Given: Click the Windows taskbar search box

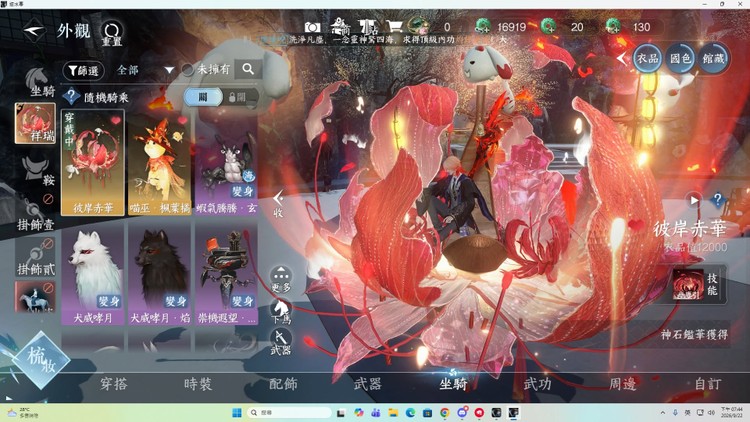Looking at the screenshot, I should click(289, 412).
